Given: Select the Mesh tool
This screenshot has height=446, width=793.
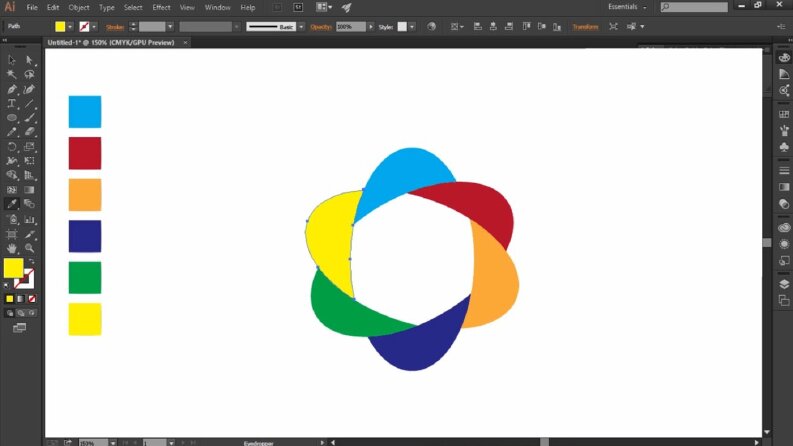Looking at the screenshot, I should tap(12, 190).
